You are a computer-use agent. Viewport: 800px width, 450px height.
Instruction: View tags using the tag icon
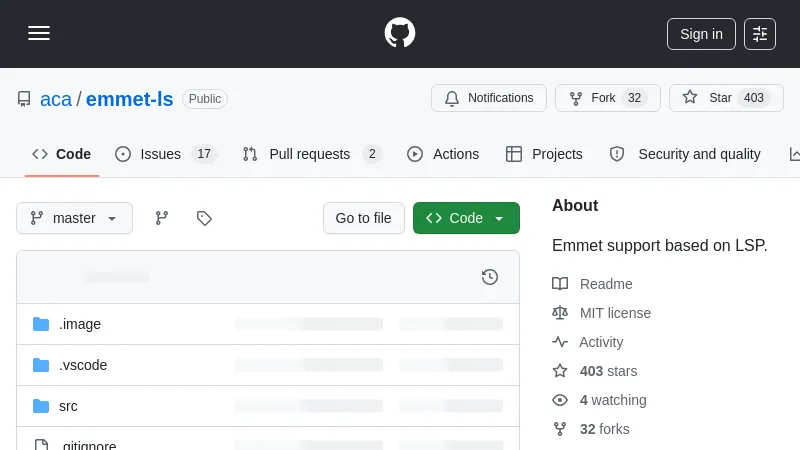coord(204,218)
